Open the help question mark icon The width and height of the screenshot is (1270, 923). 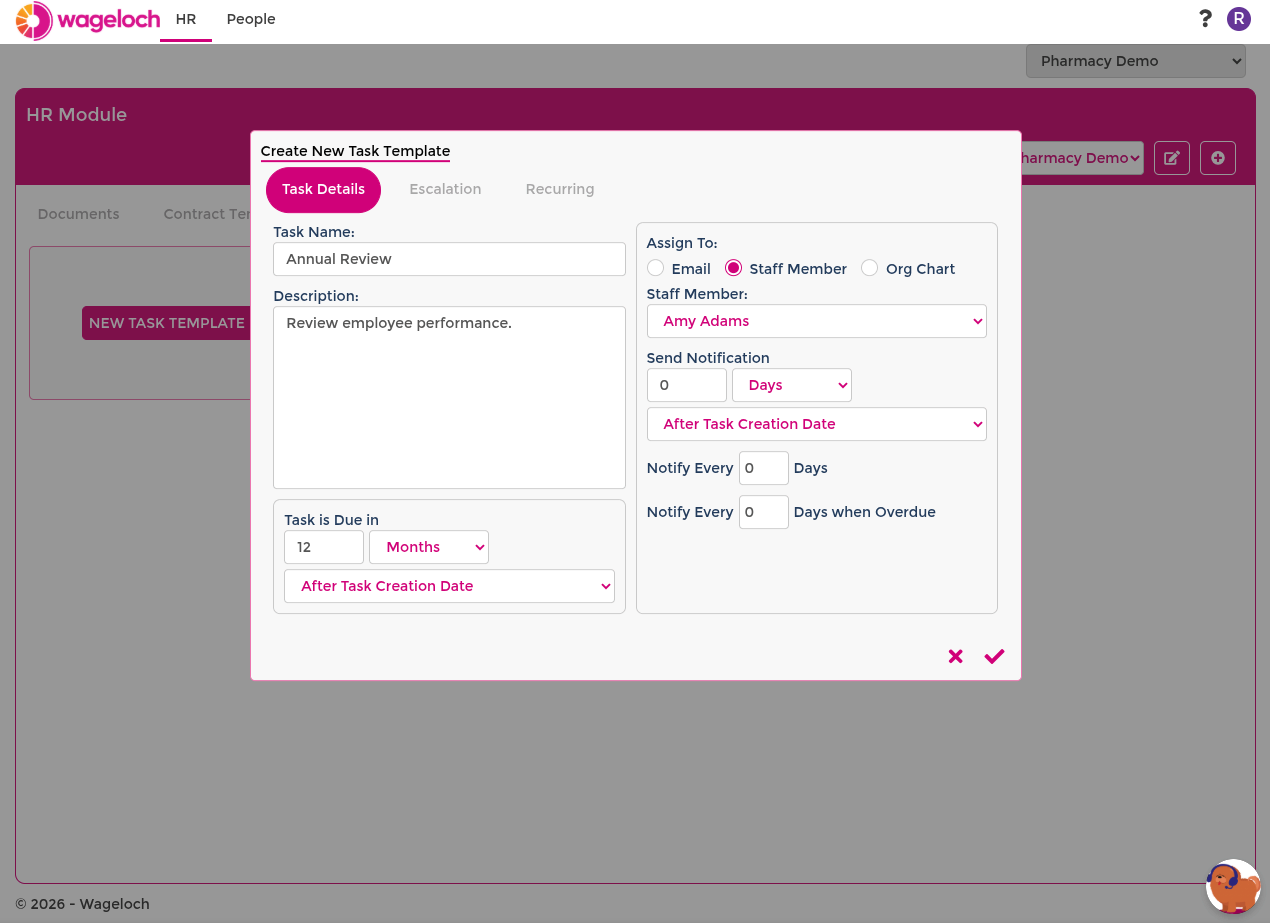(1205, 18)
